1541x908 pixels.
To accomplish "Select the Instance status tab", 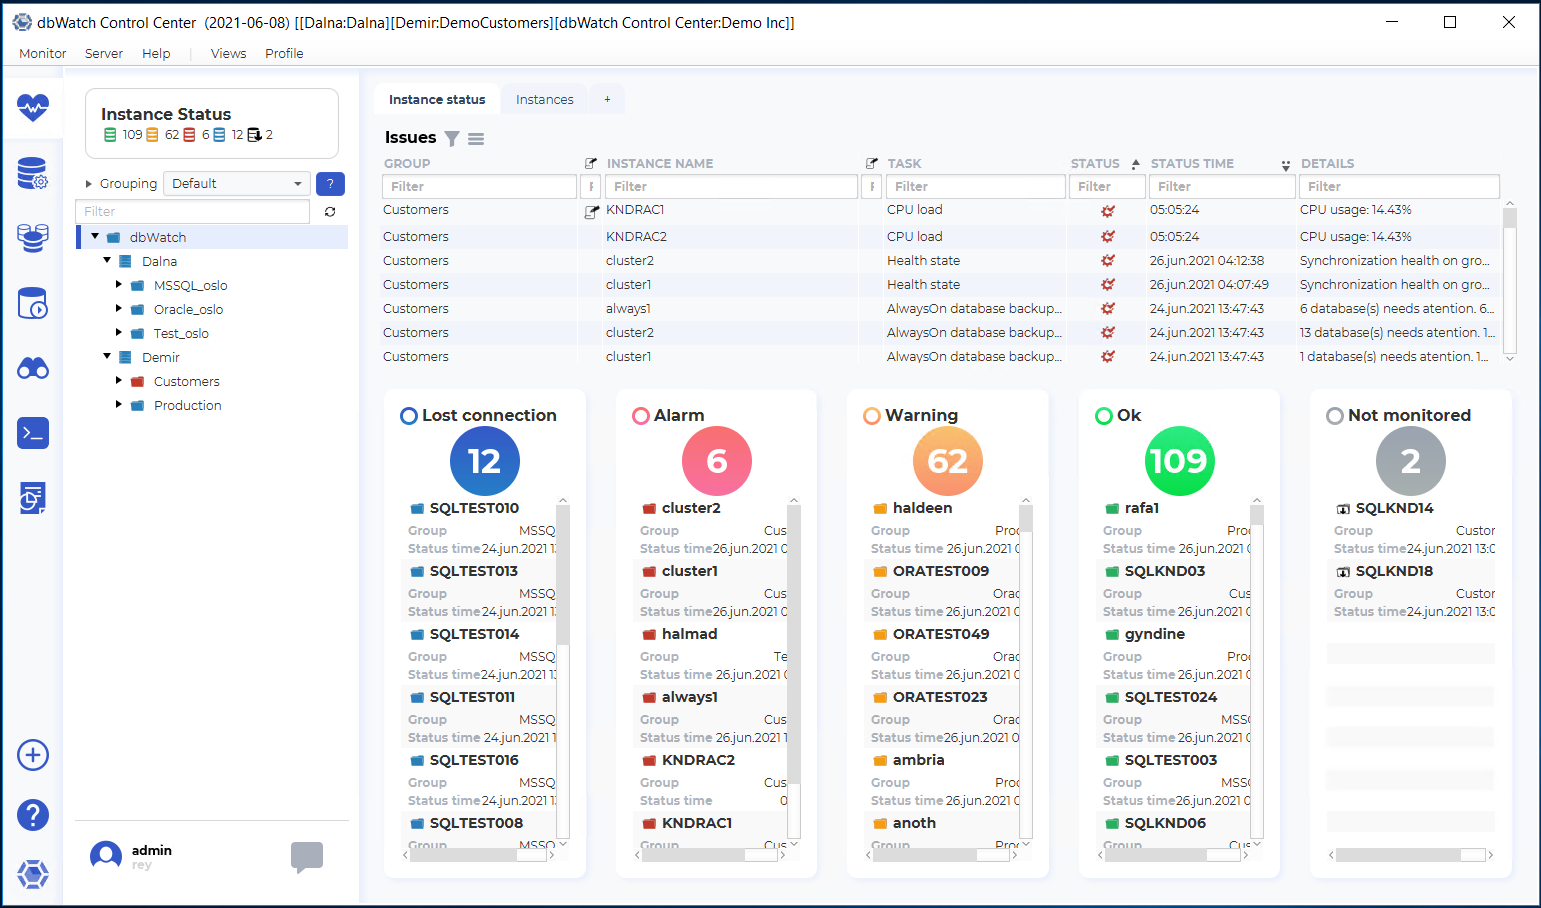I will 437,100.
